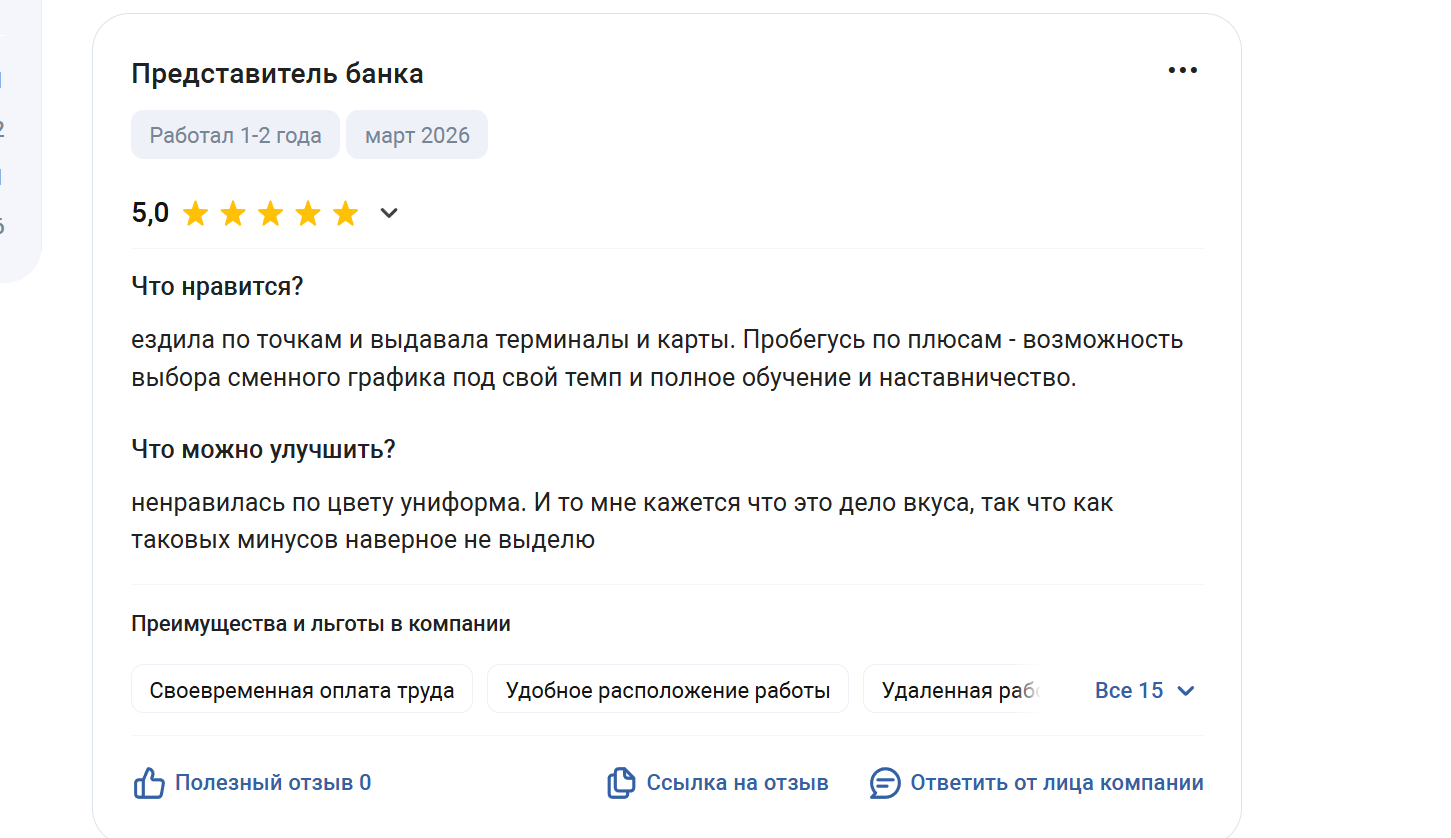Image resolution: width=1451 pixels, height=838 pixels.
Task: Click the fifth rating star
Action: (x=345, y=213)
